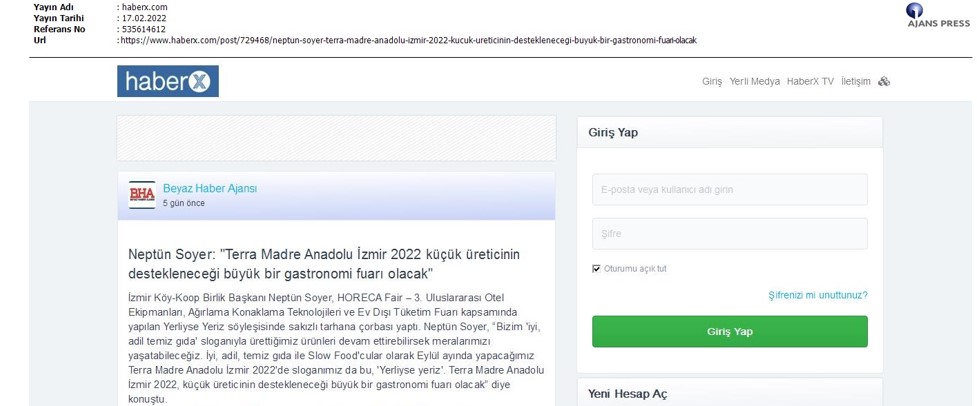The width and height of the screenshot is (977, 406).
Task: Open HaberX TV from top navigation
Action: pyautogui.click(x=810, y=82)
